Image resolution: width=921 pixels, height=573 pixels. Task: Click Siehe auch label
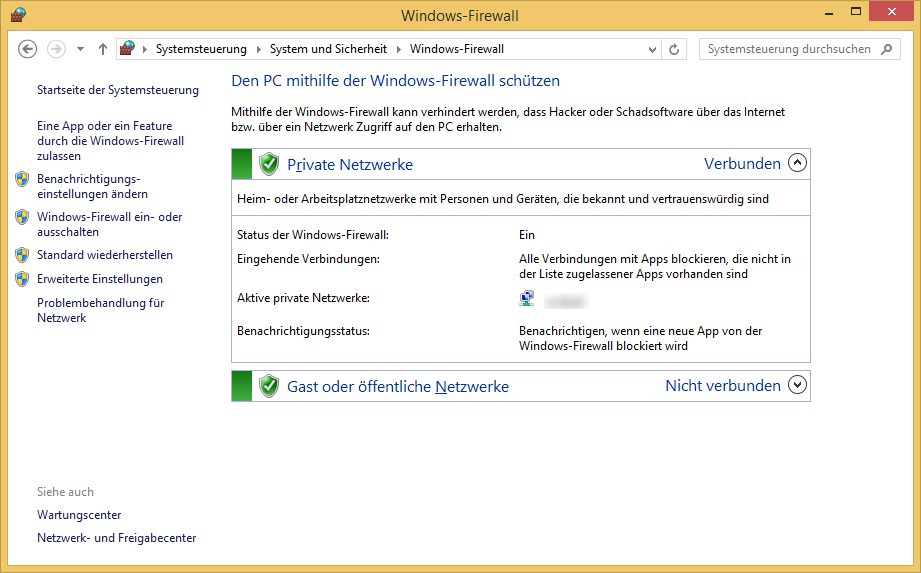click(x=65, y=492)
